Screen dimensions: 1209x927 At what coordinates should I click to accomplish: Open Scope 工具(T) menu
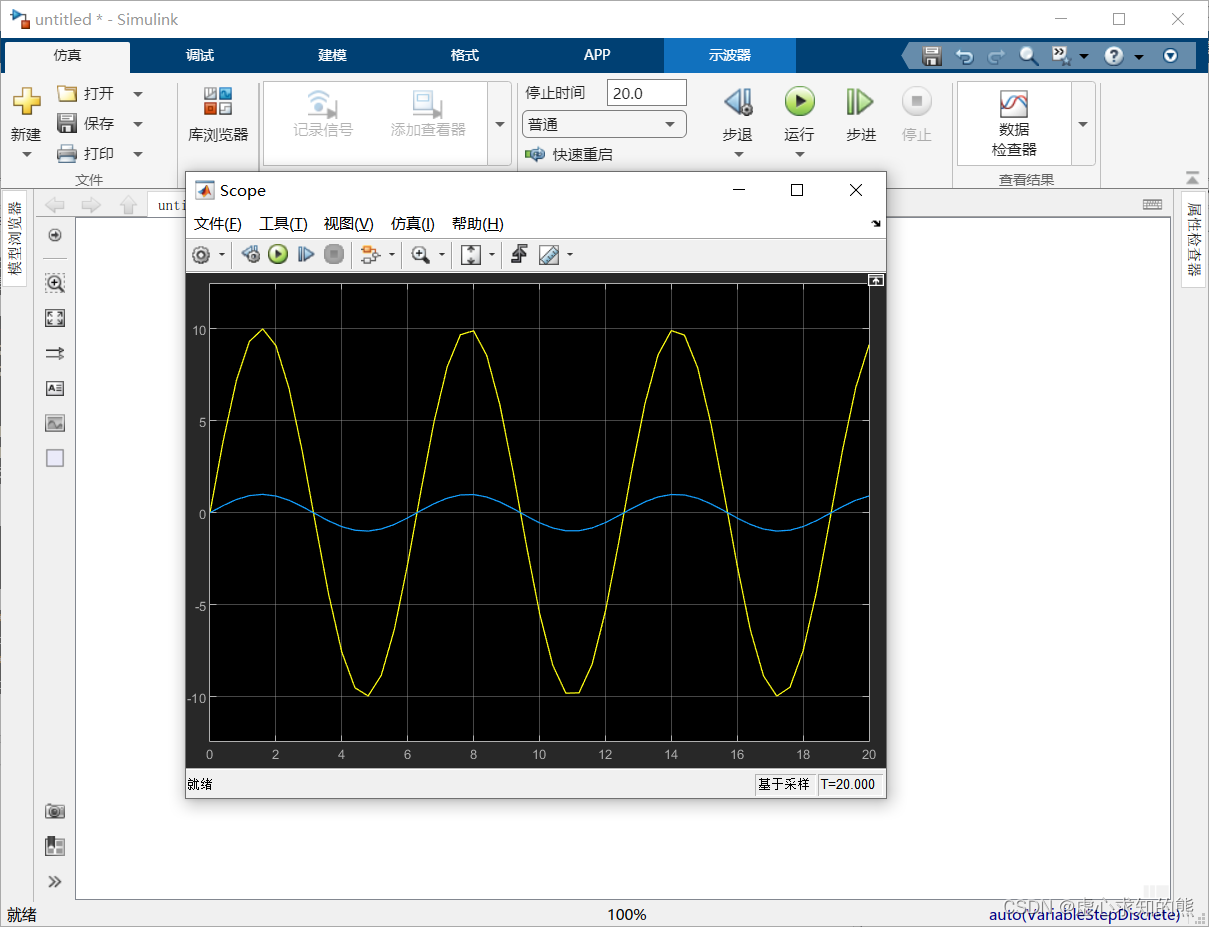pos(283,224)
